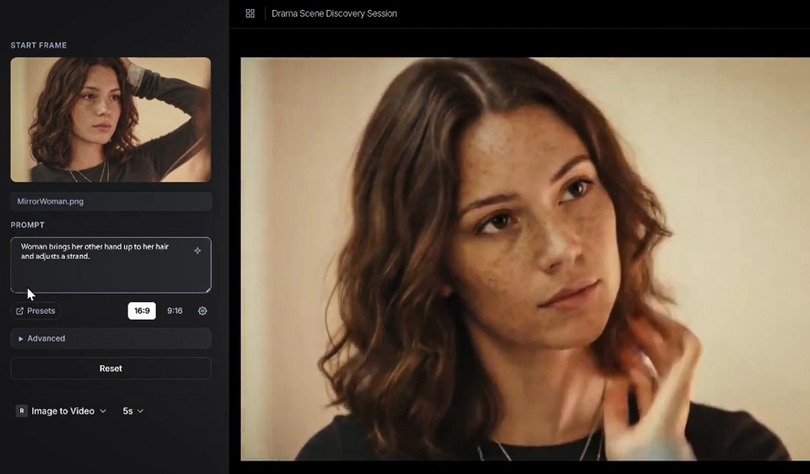Open the Image to Video mode dropdown
Image resolution: width=810 pixels, height=474 pixels.
coord(68,411)
